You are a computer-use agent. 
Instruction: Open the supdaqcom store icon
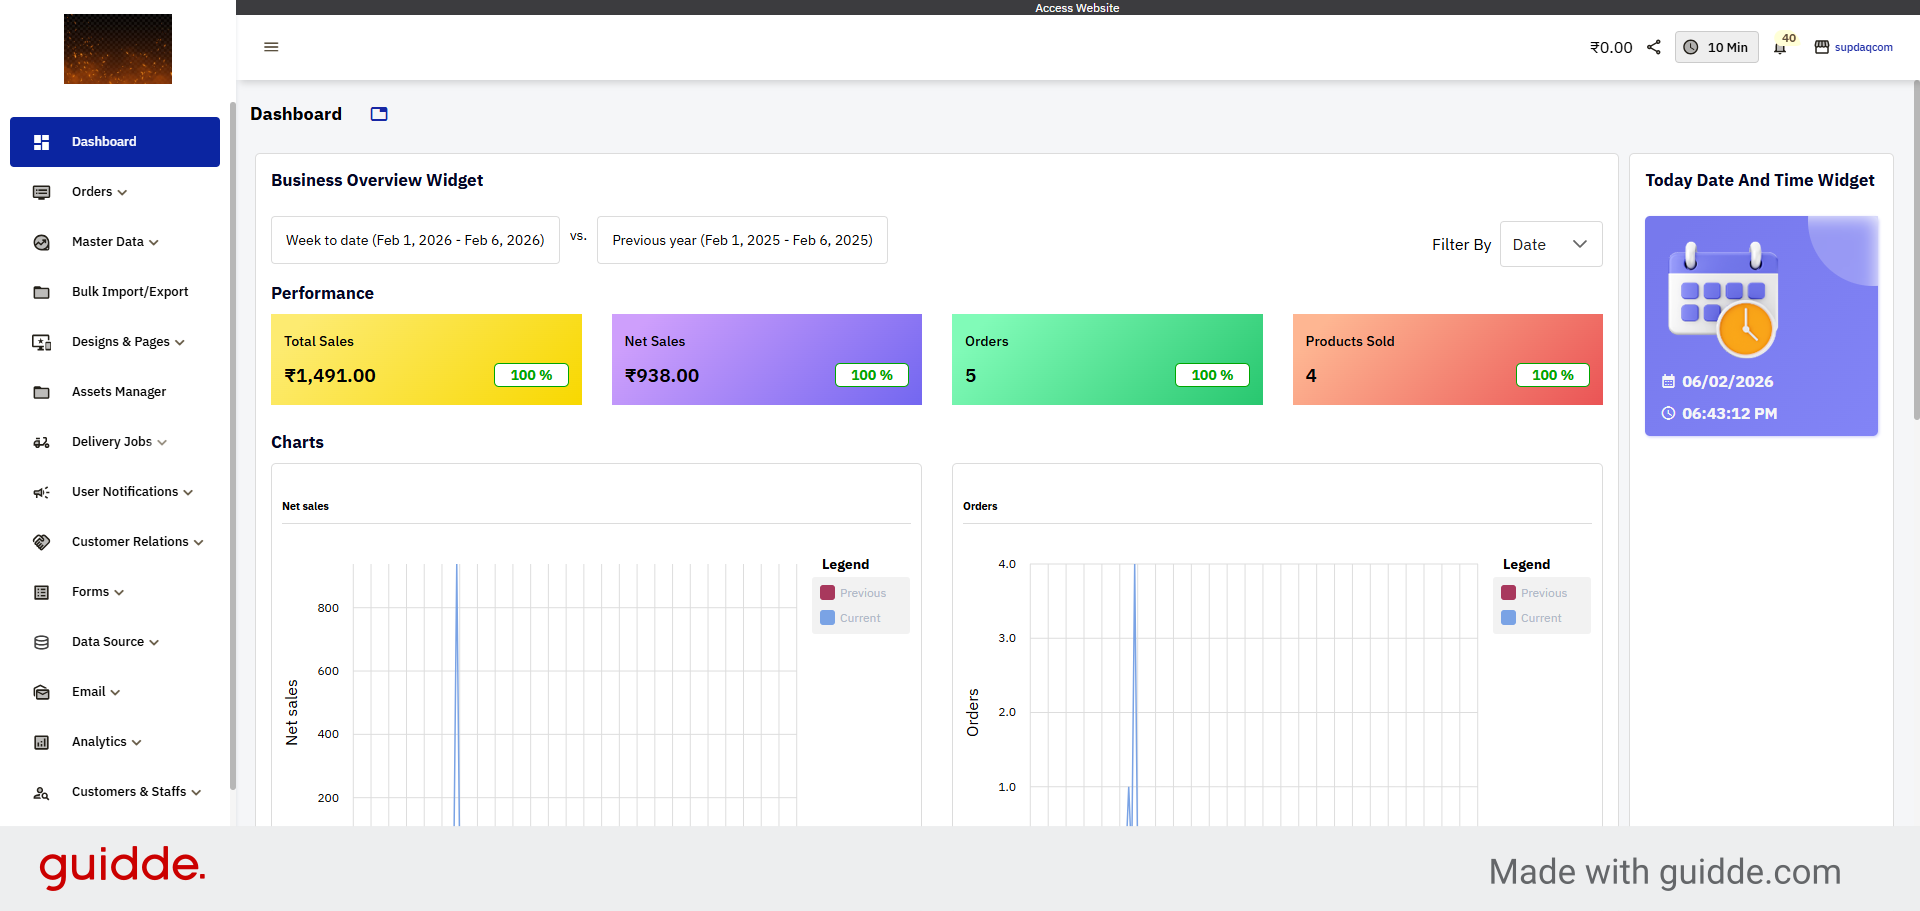pos(1821,47)
